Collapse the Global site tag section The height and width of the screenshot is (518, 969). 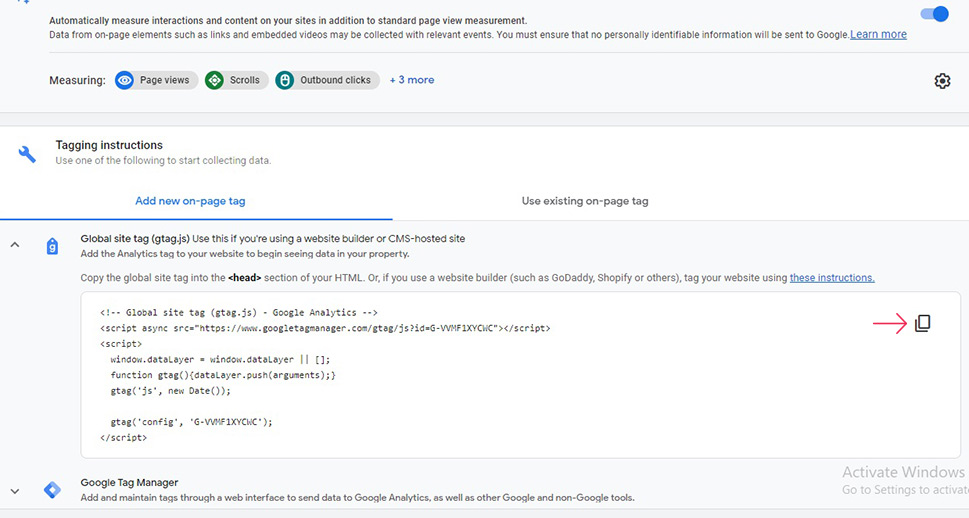(15, 245)
